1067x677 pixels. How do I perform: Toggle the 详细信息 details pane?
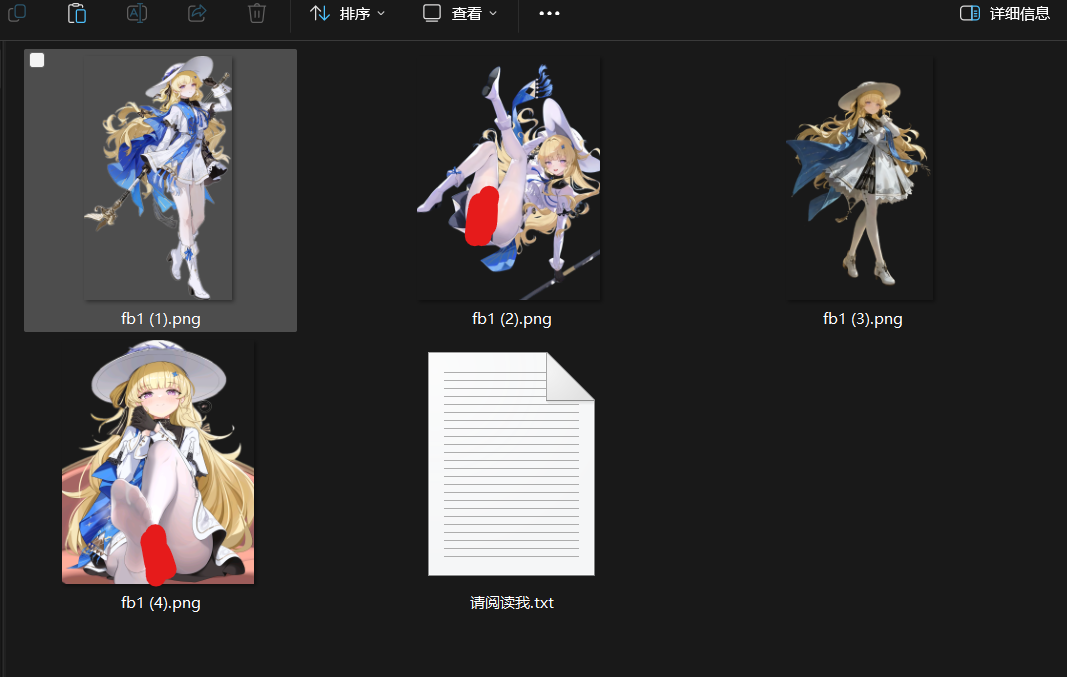pyautogui.click(x=1005, y=13)
